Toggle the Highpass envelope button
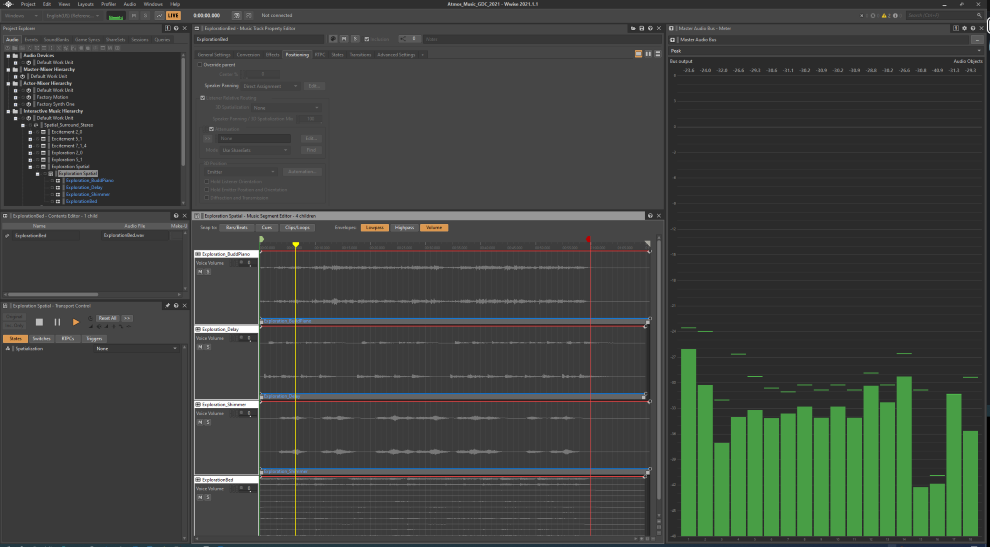Viewport: 990px width, 547px height. pos(404,227)
